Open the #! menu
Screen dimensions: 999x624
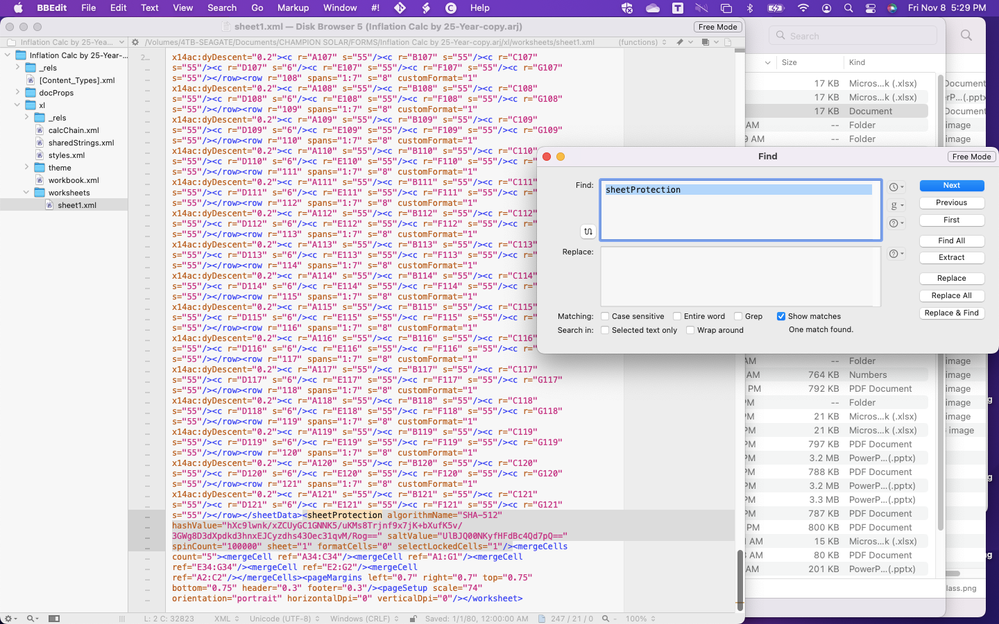375,8
